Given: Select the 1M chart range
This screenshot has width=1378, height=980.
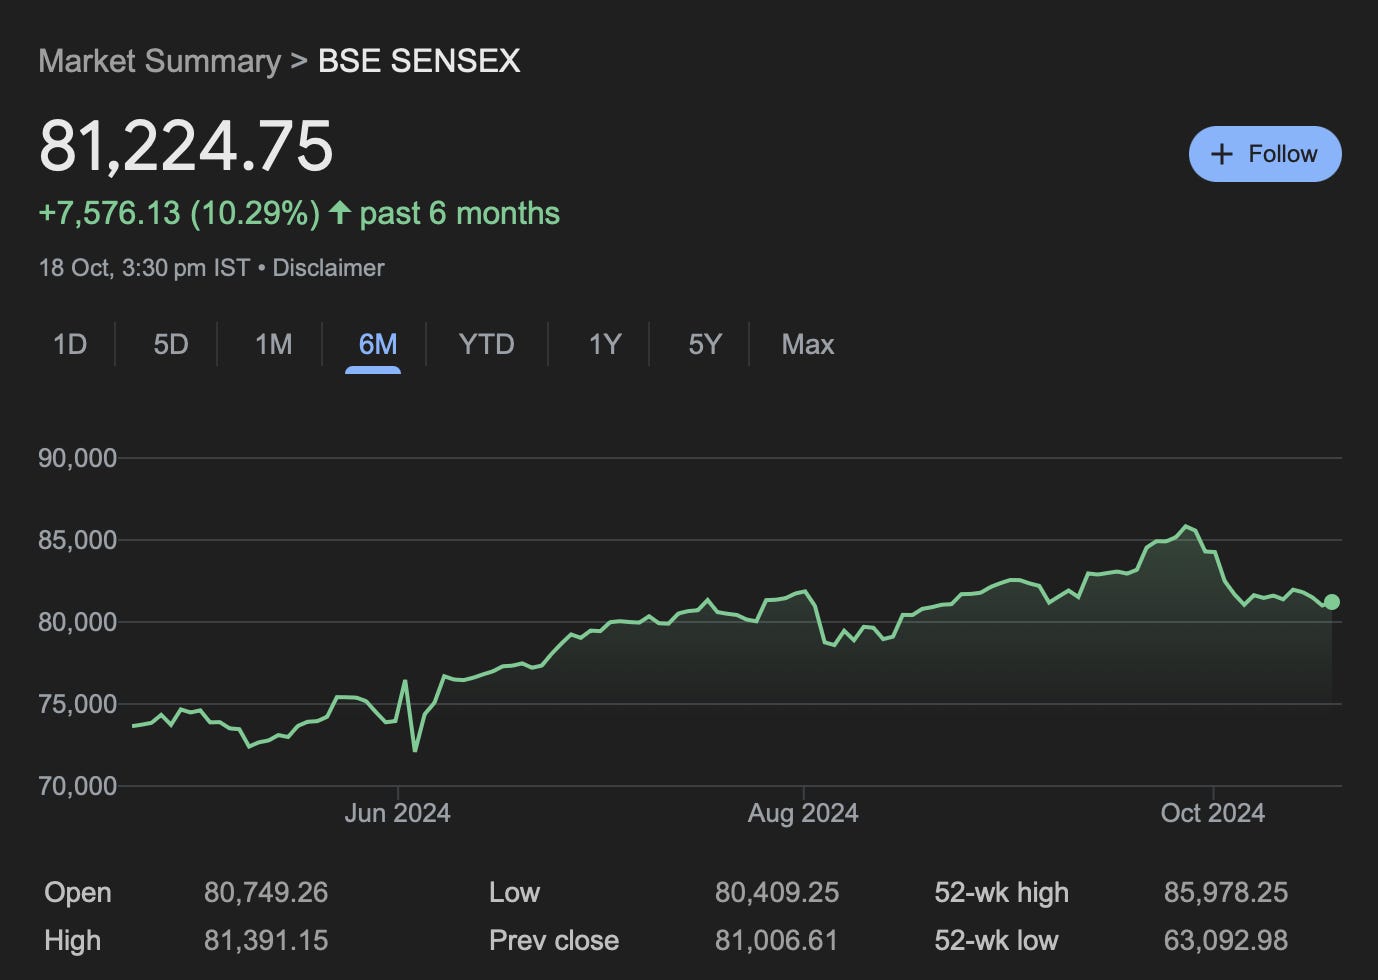Looking at the screenshot, I should [273, 344].
